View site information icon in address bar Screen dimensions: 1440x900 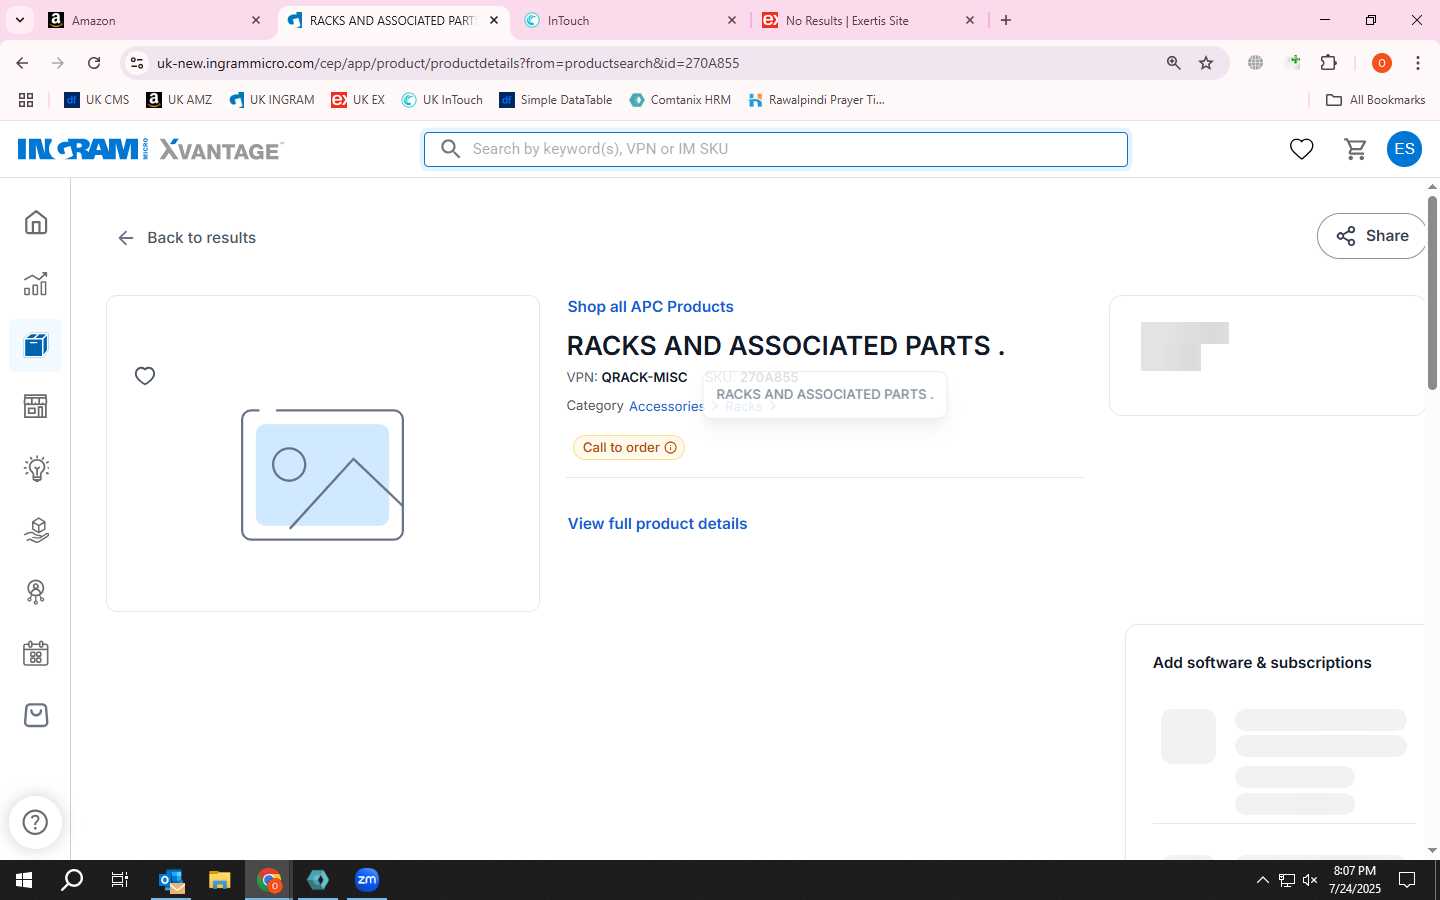[137, 63]
